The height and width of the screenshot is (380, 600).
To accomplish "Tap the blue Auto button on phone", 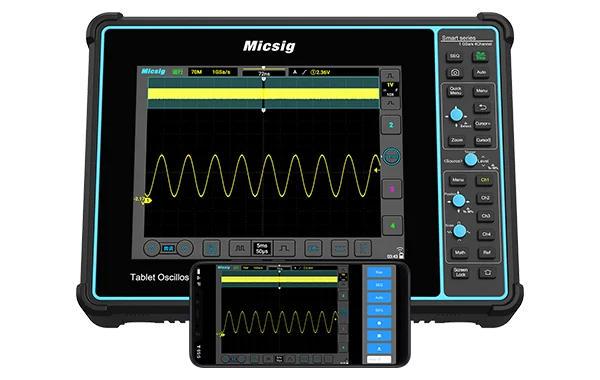I will (x=379, y=297).
